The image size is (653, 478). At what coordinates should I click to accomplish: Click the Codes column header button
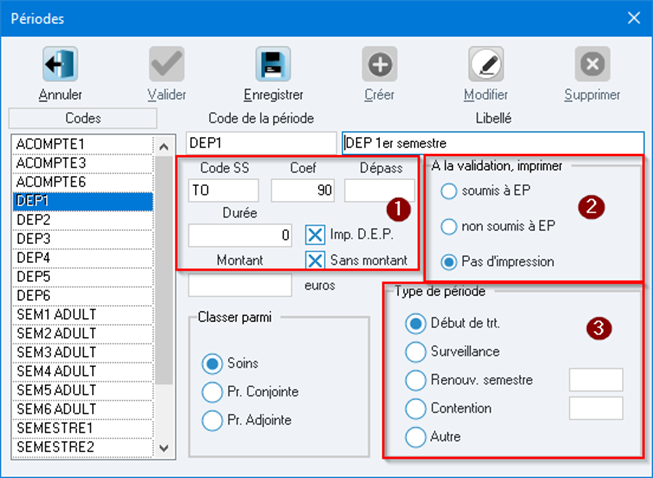coord(83,118)
